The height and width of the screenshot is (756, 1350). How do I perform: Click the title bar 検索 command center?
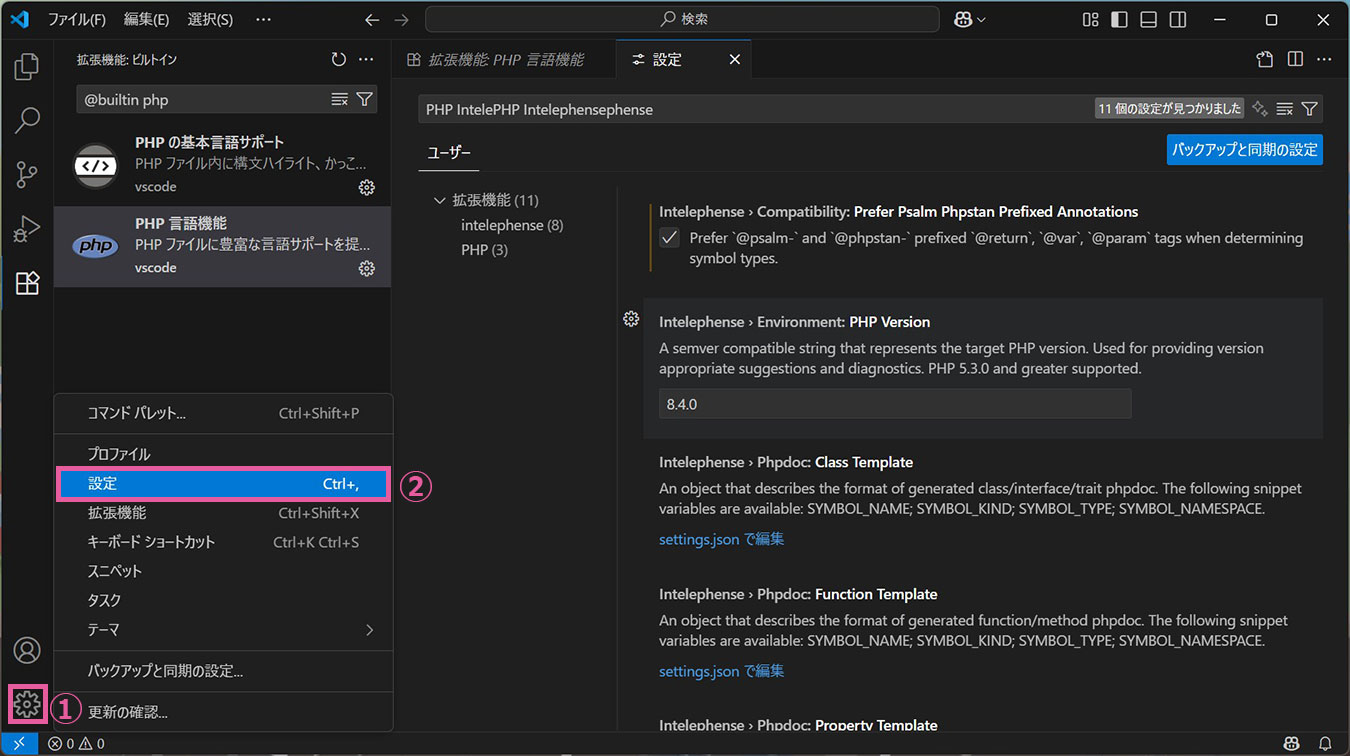682,20
